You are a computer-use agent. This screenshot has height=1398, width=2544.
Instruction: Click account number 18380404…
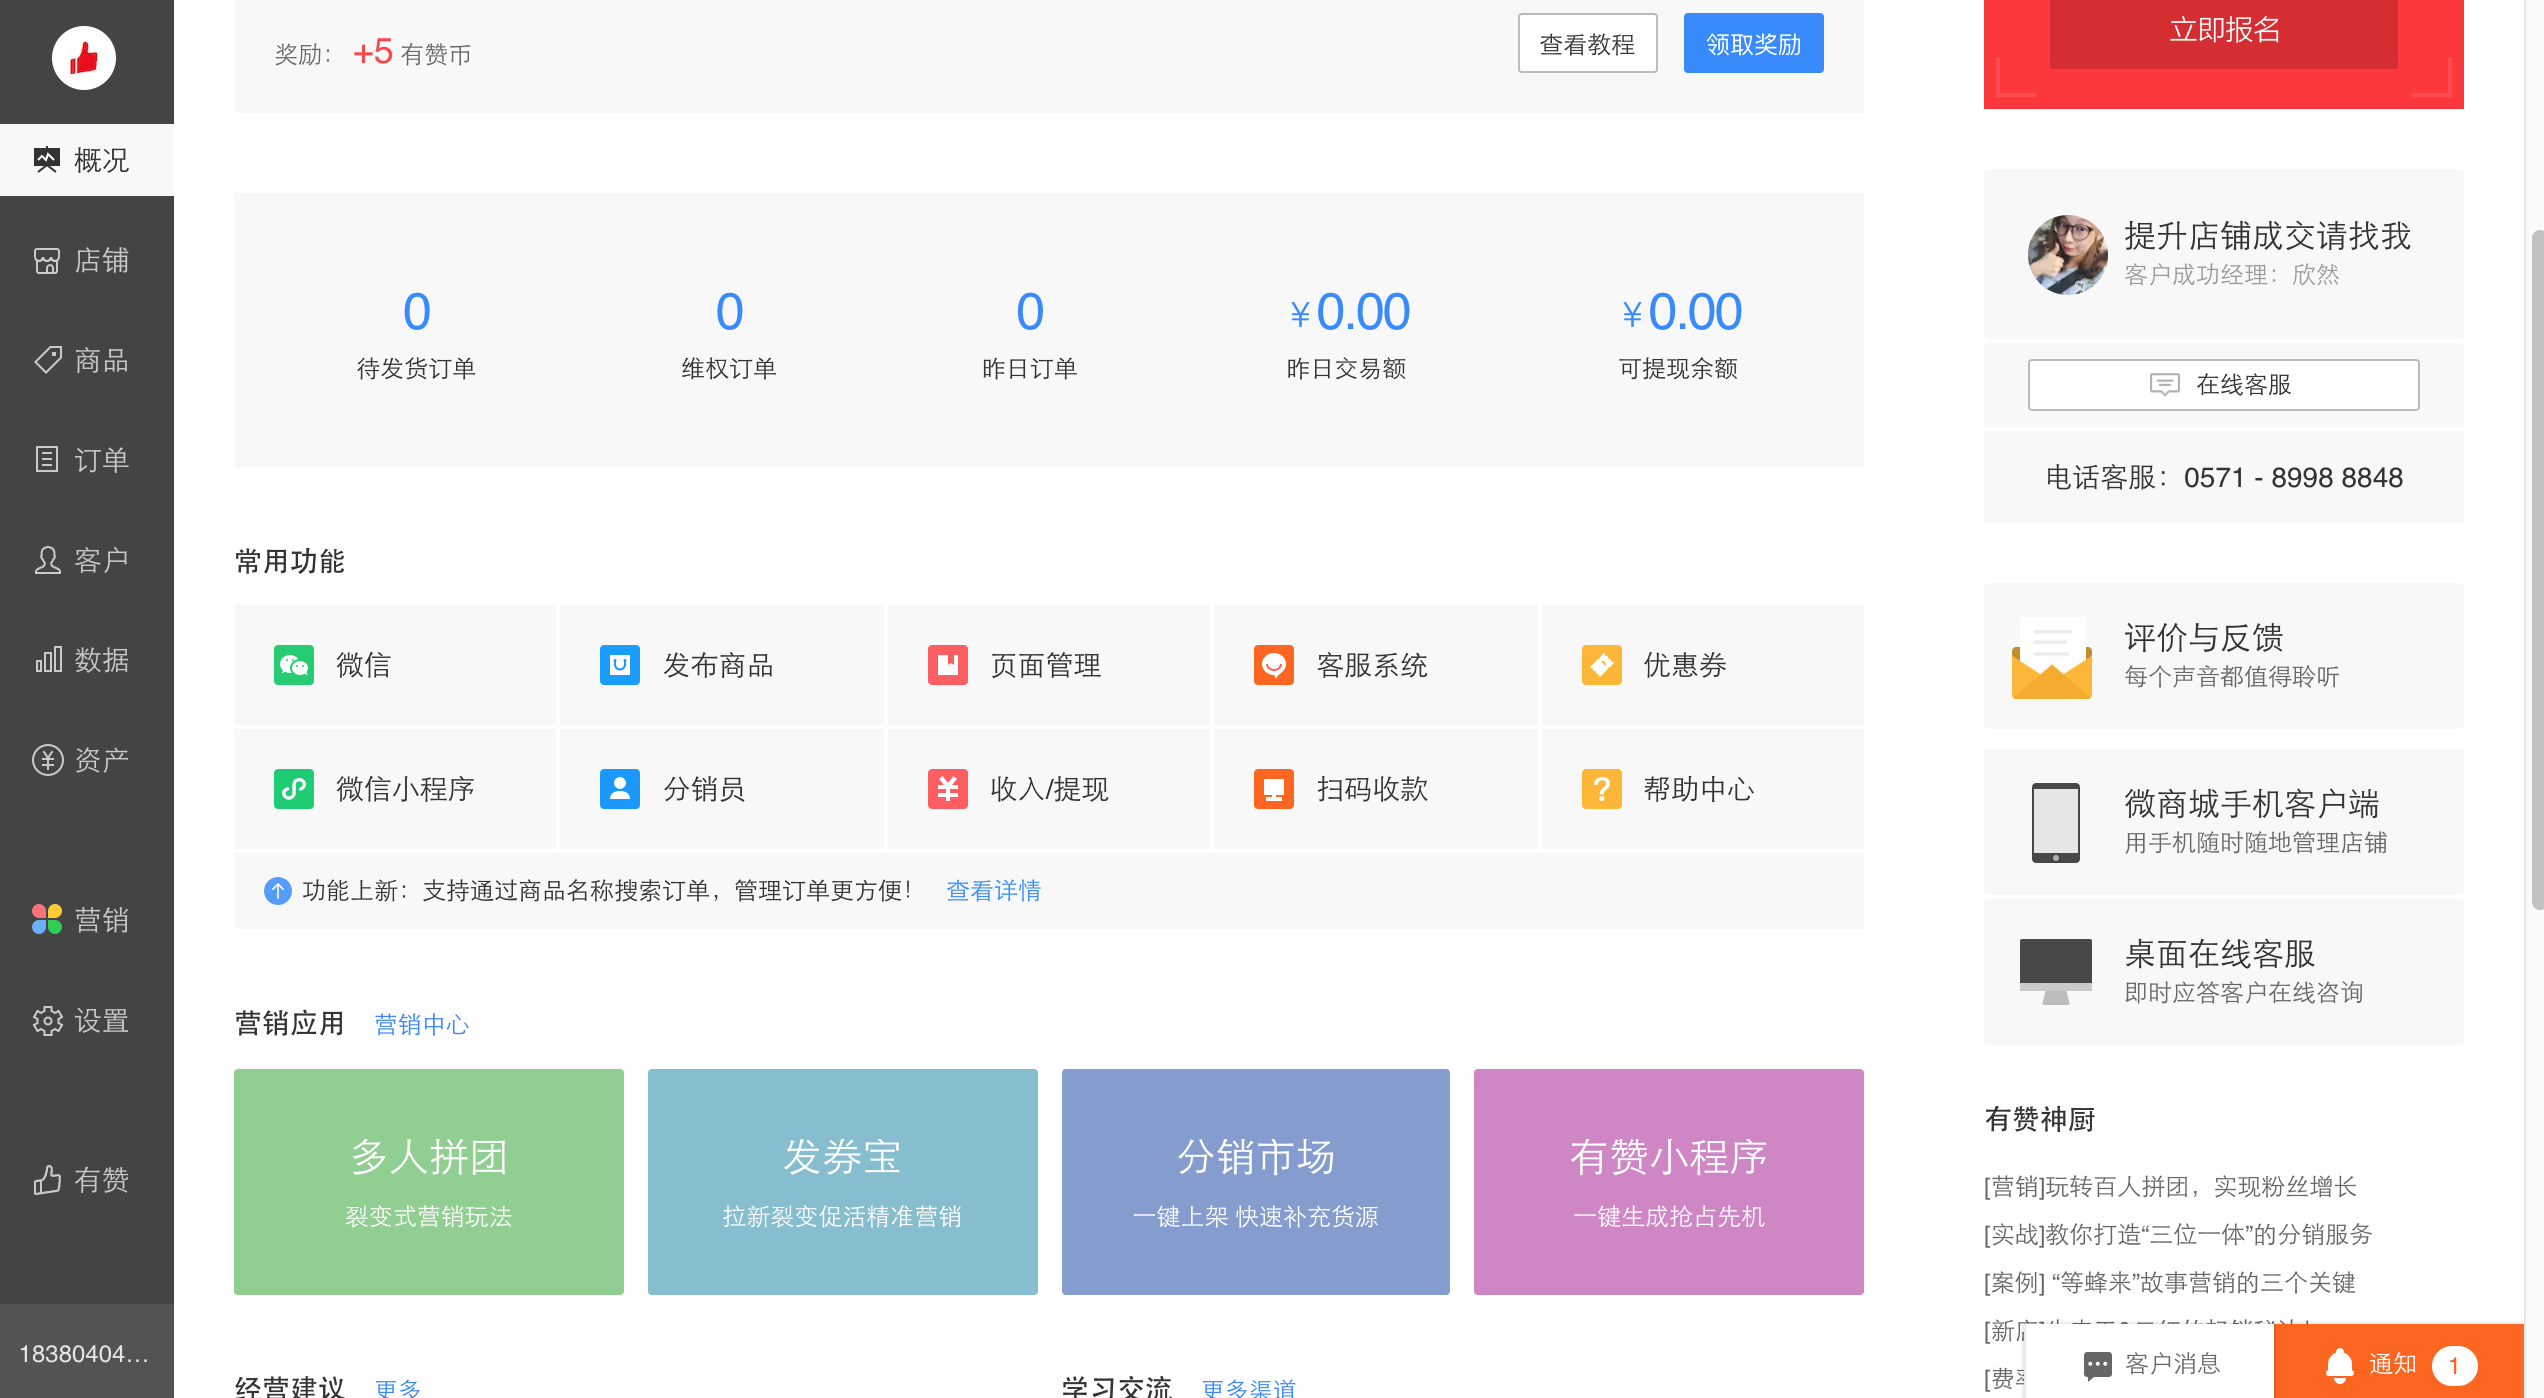(84, 1354)
